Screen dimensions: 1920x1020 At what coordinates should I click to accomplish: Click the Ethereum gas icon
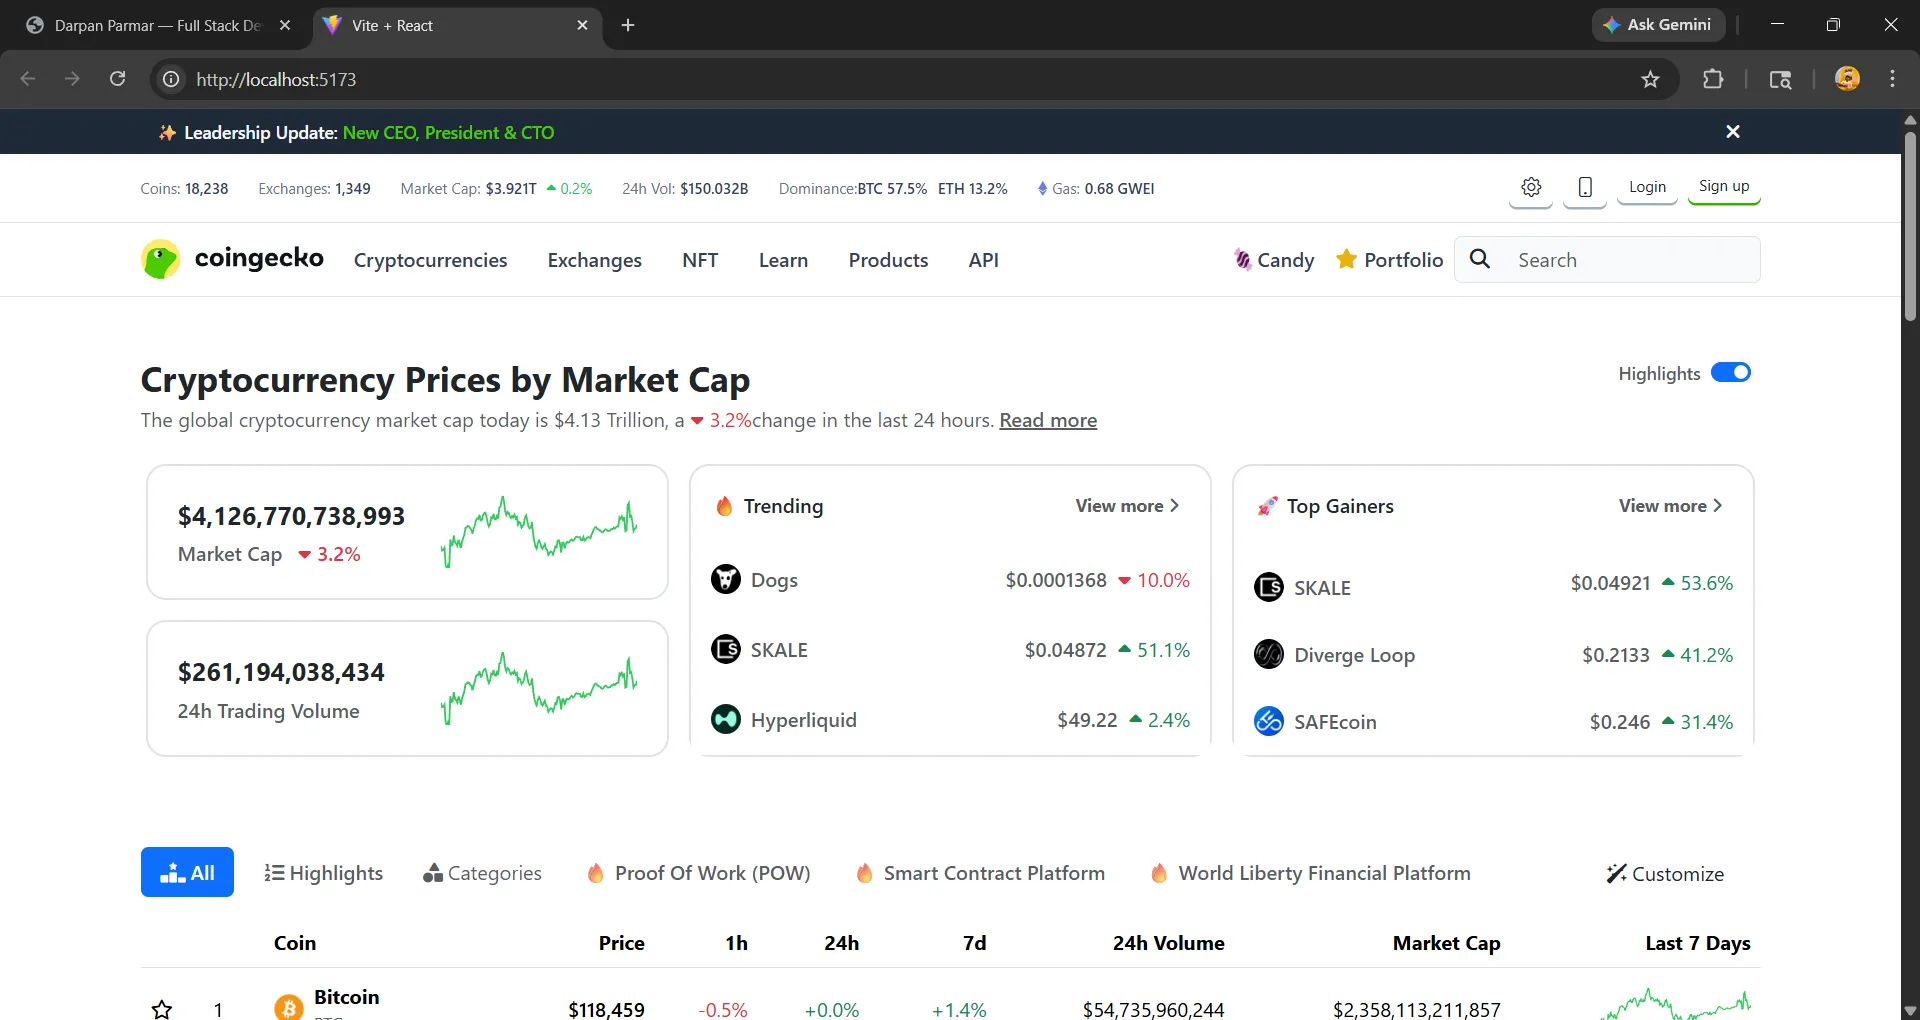pyautogui.click(x=1042, y=188)
